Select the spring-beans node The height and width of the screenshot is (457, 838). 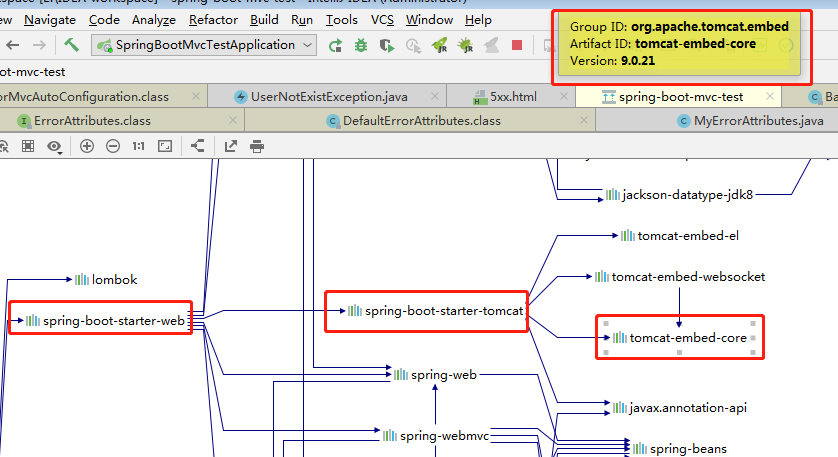click(680, 448)
